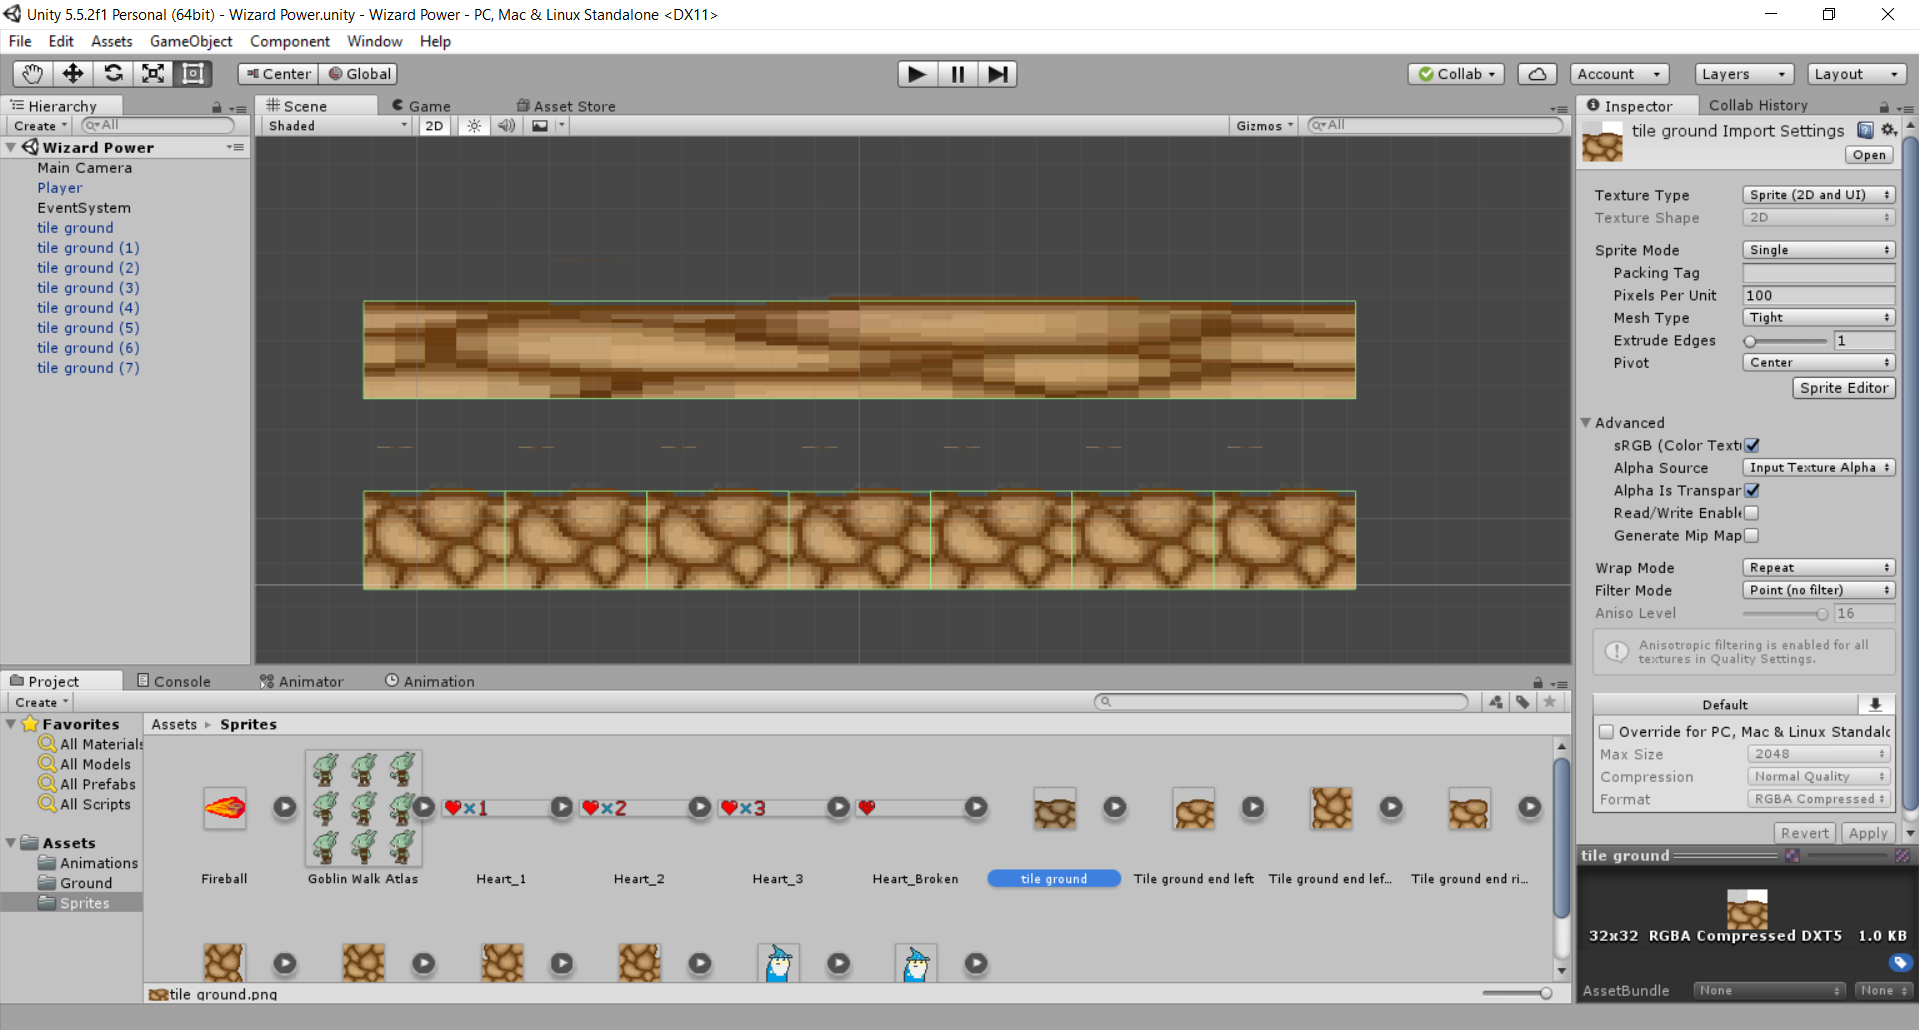1919x1030 pixels.
Task: Click the Pause button
Action: 957,74
